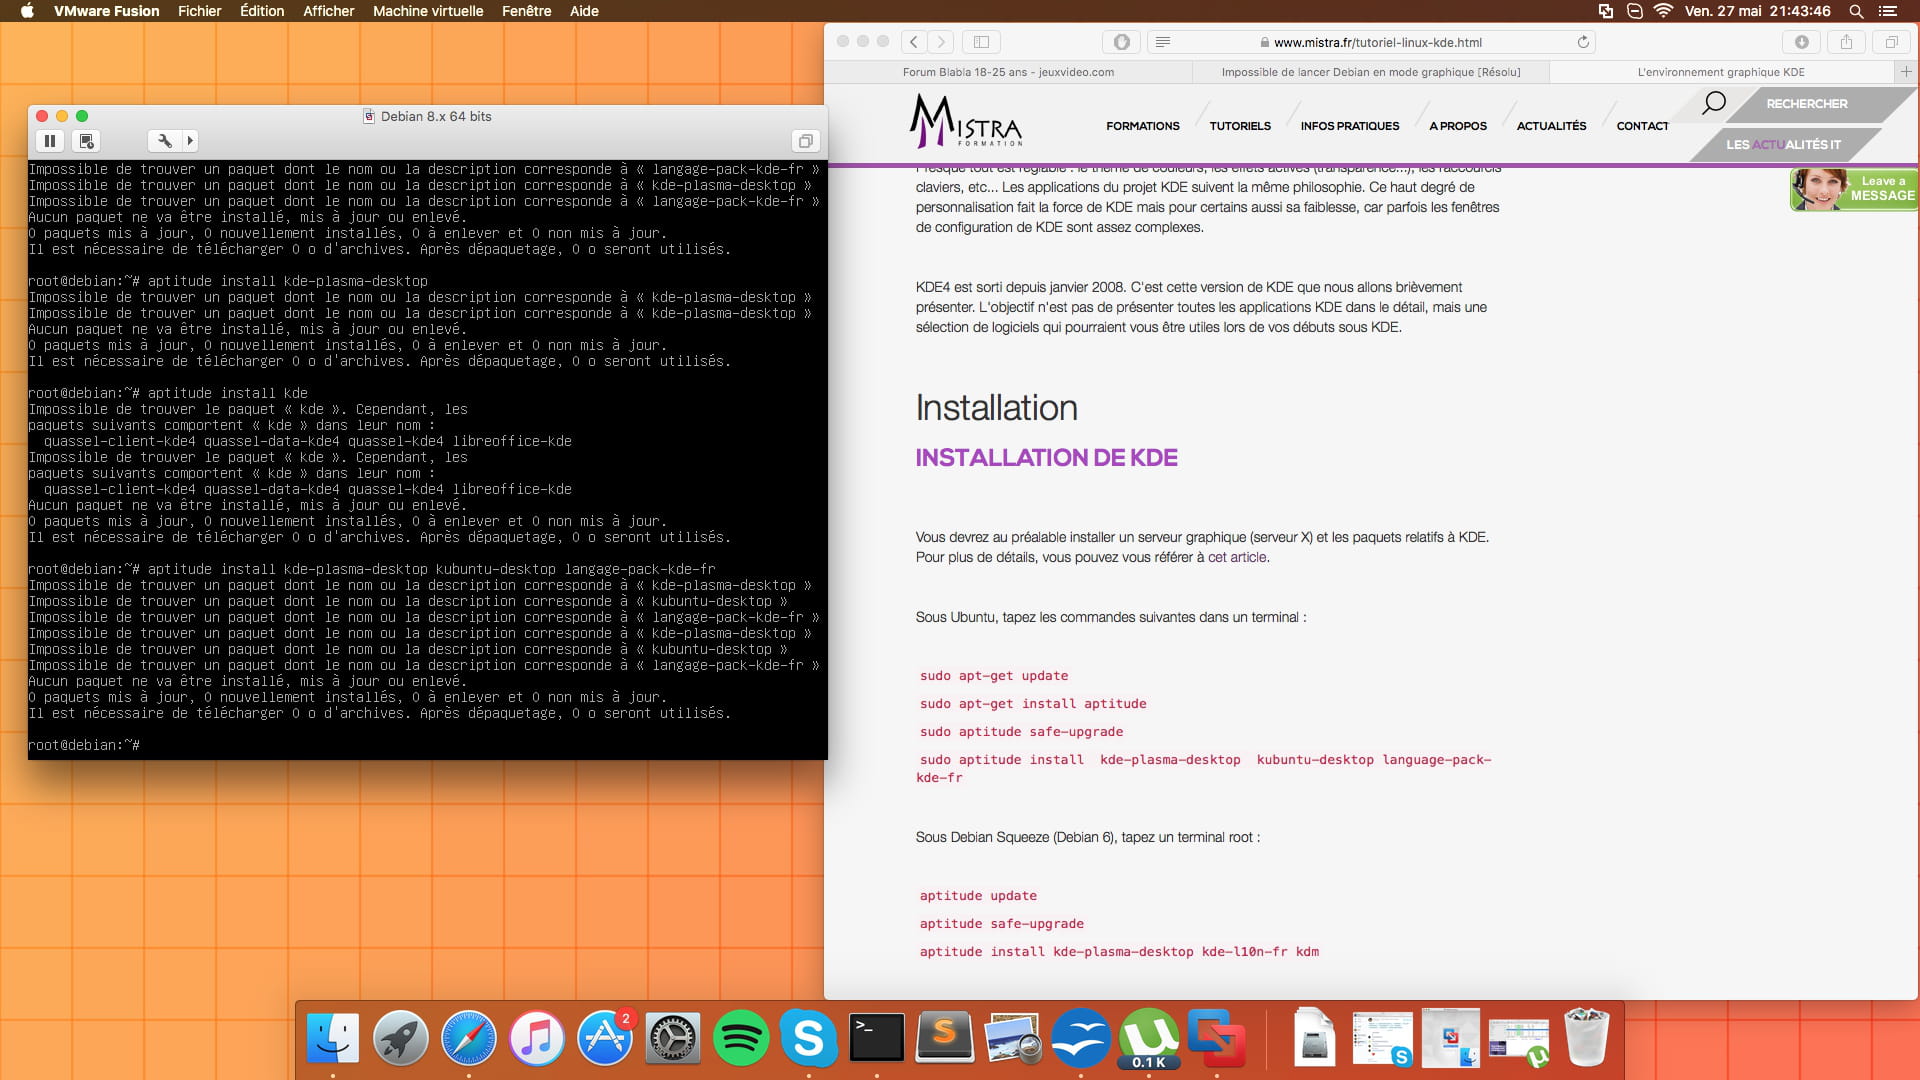Image resolution: width=1920 pixels, height=1080 pixels.
Task: Click the Mistra Formation logo
Action: [966, 121]
